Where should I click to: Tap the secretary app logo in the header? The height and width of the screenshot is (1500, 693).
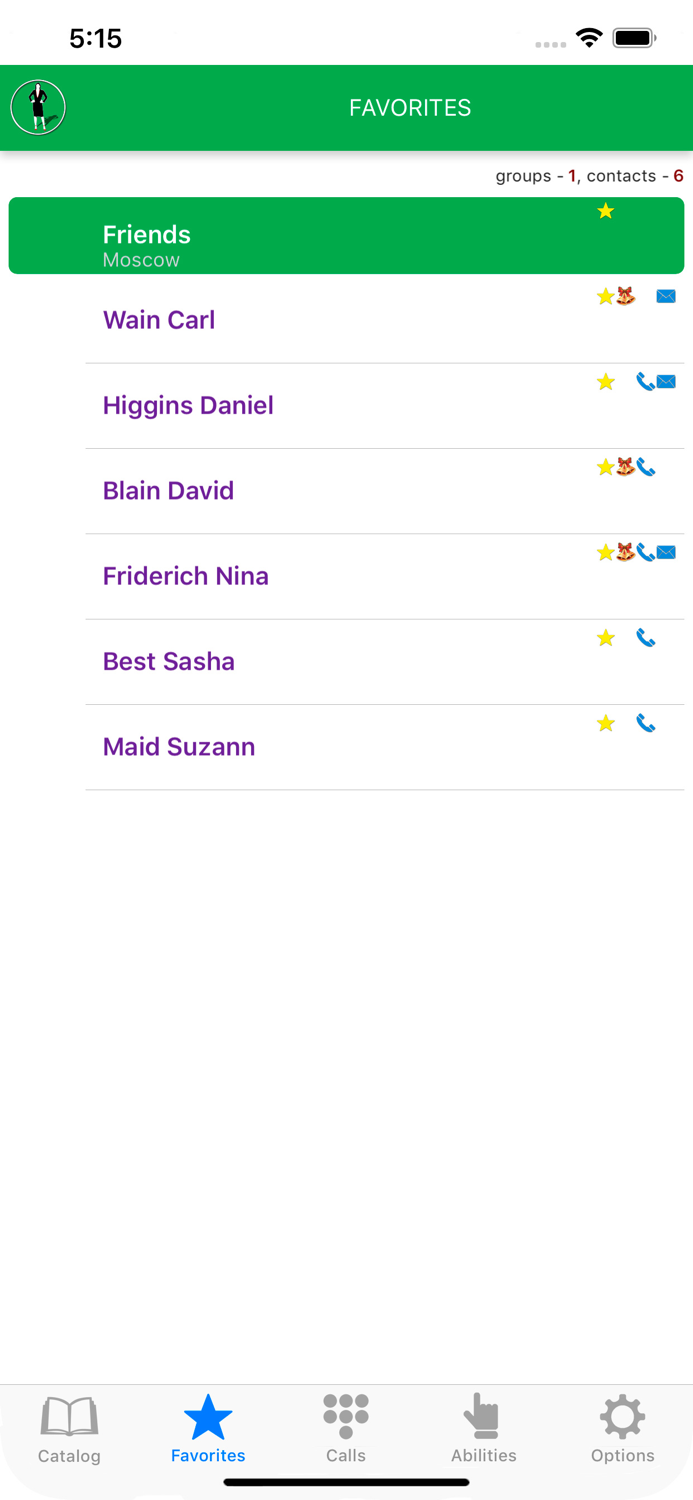pyautogui.click(x=37, y=106)
